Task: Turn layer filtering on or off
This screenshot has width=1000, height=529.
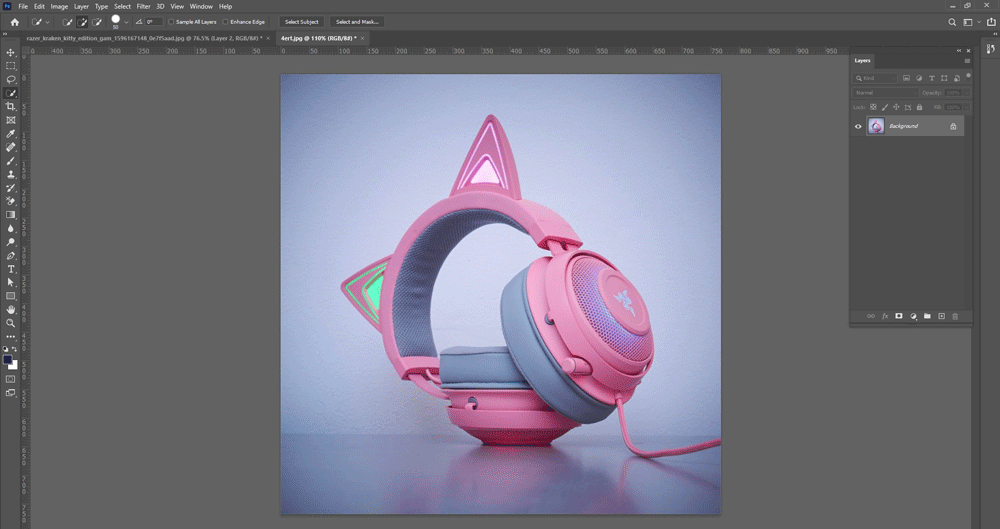Action: point(968,76)
